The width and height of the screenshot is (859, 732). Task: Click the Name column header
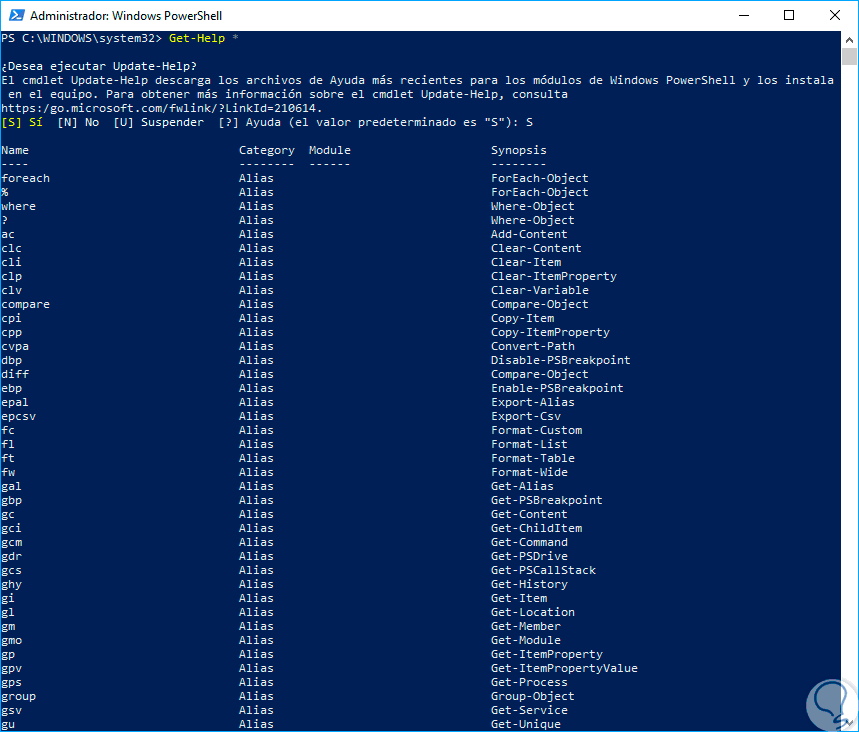point(15,150)
